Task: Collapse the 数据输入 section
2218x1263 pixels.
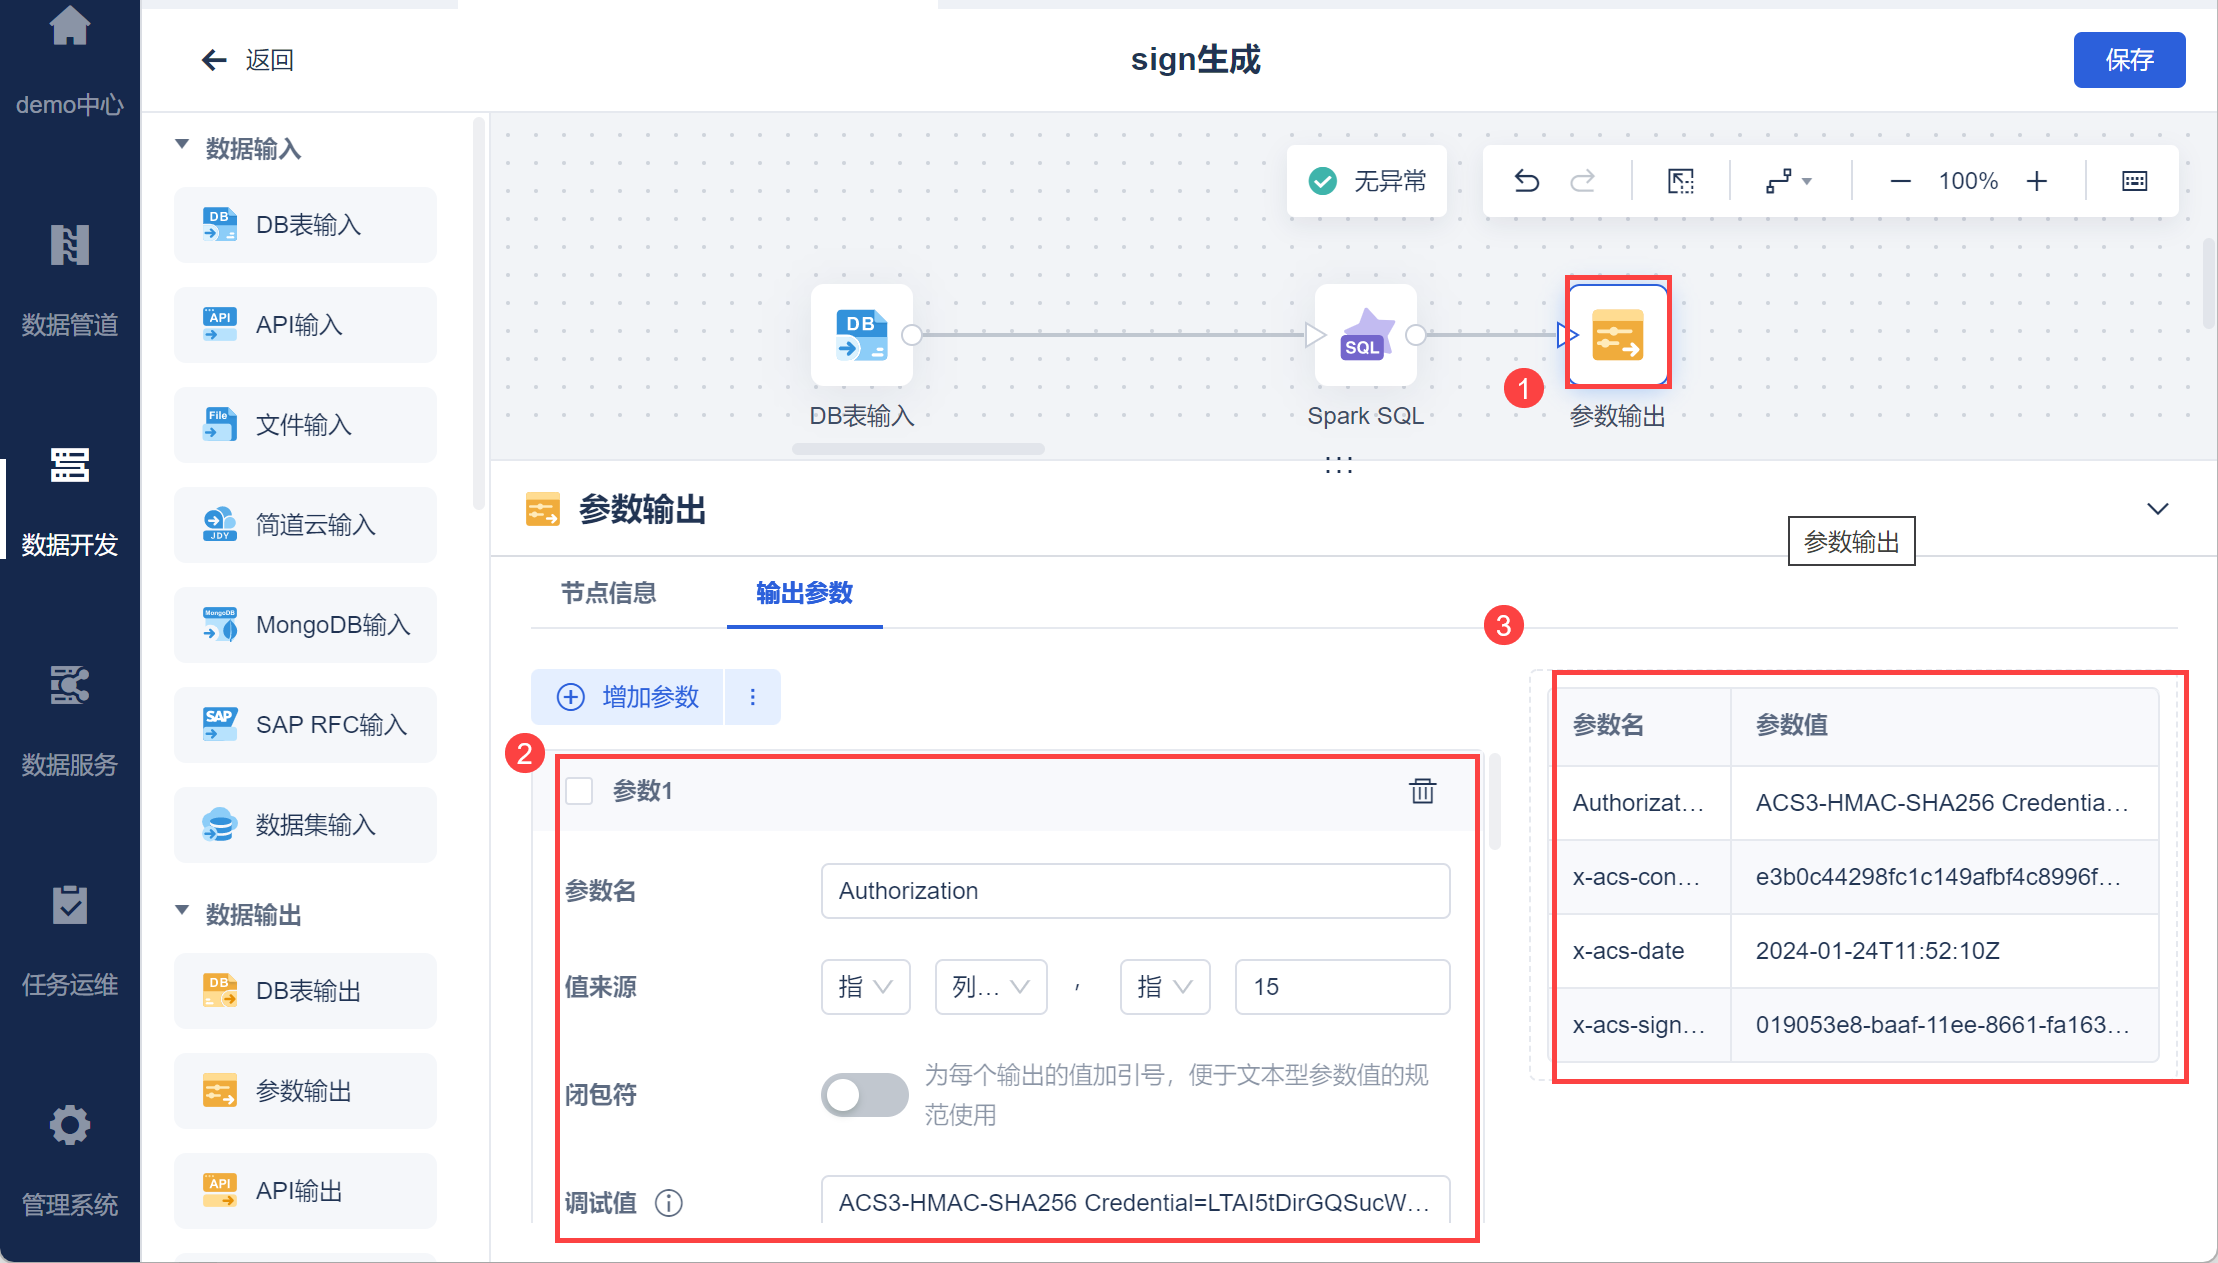Action: pos(182,146)
